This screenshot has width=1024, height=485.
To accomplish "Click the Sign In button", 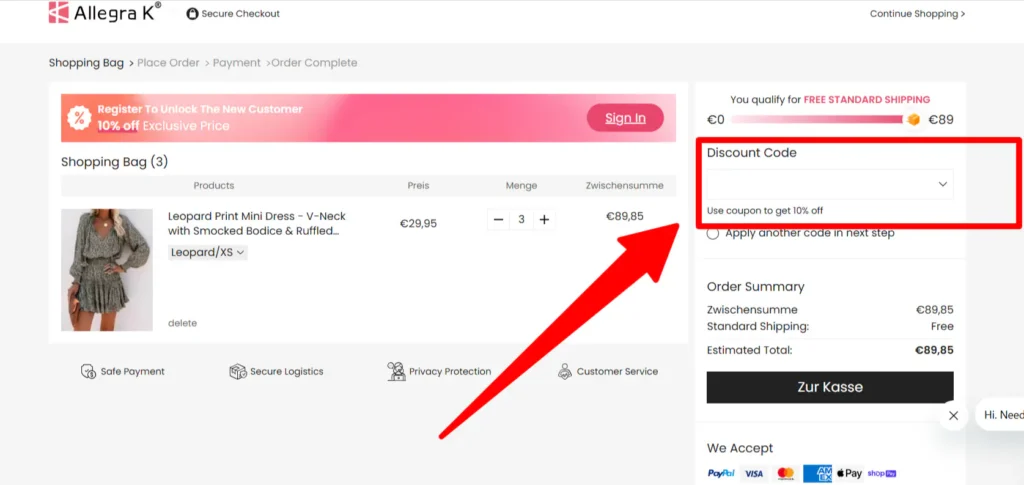I will pos(625,118).
